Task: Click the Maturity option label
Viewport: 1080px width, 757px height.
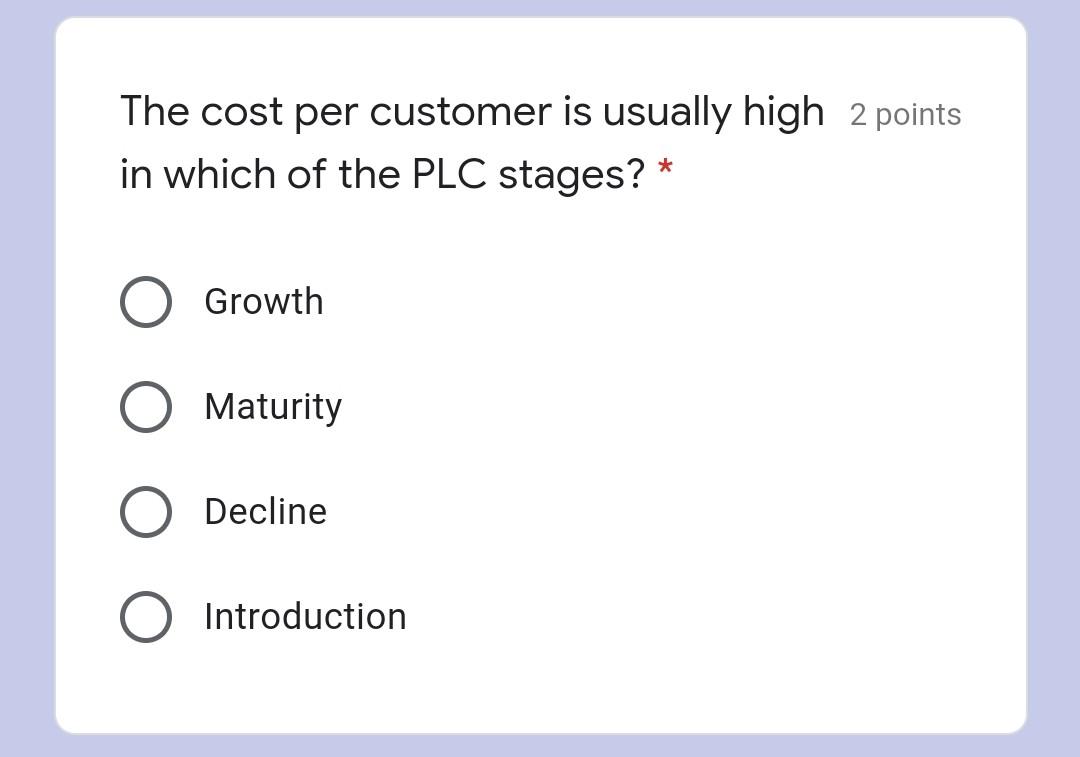Action: click(x=272, y=406)
